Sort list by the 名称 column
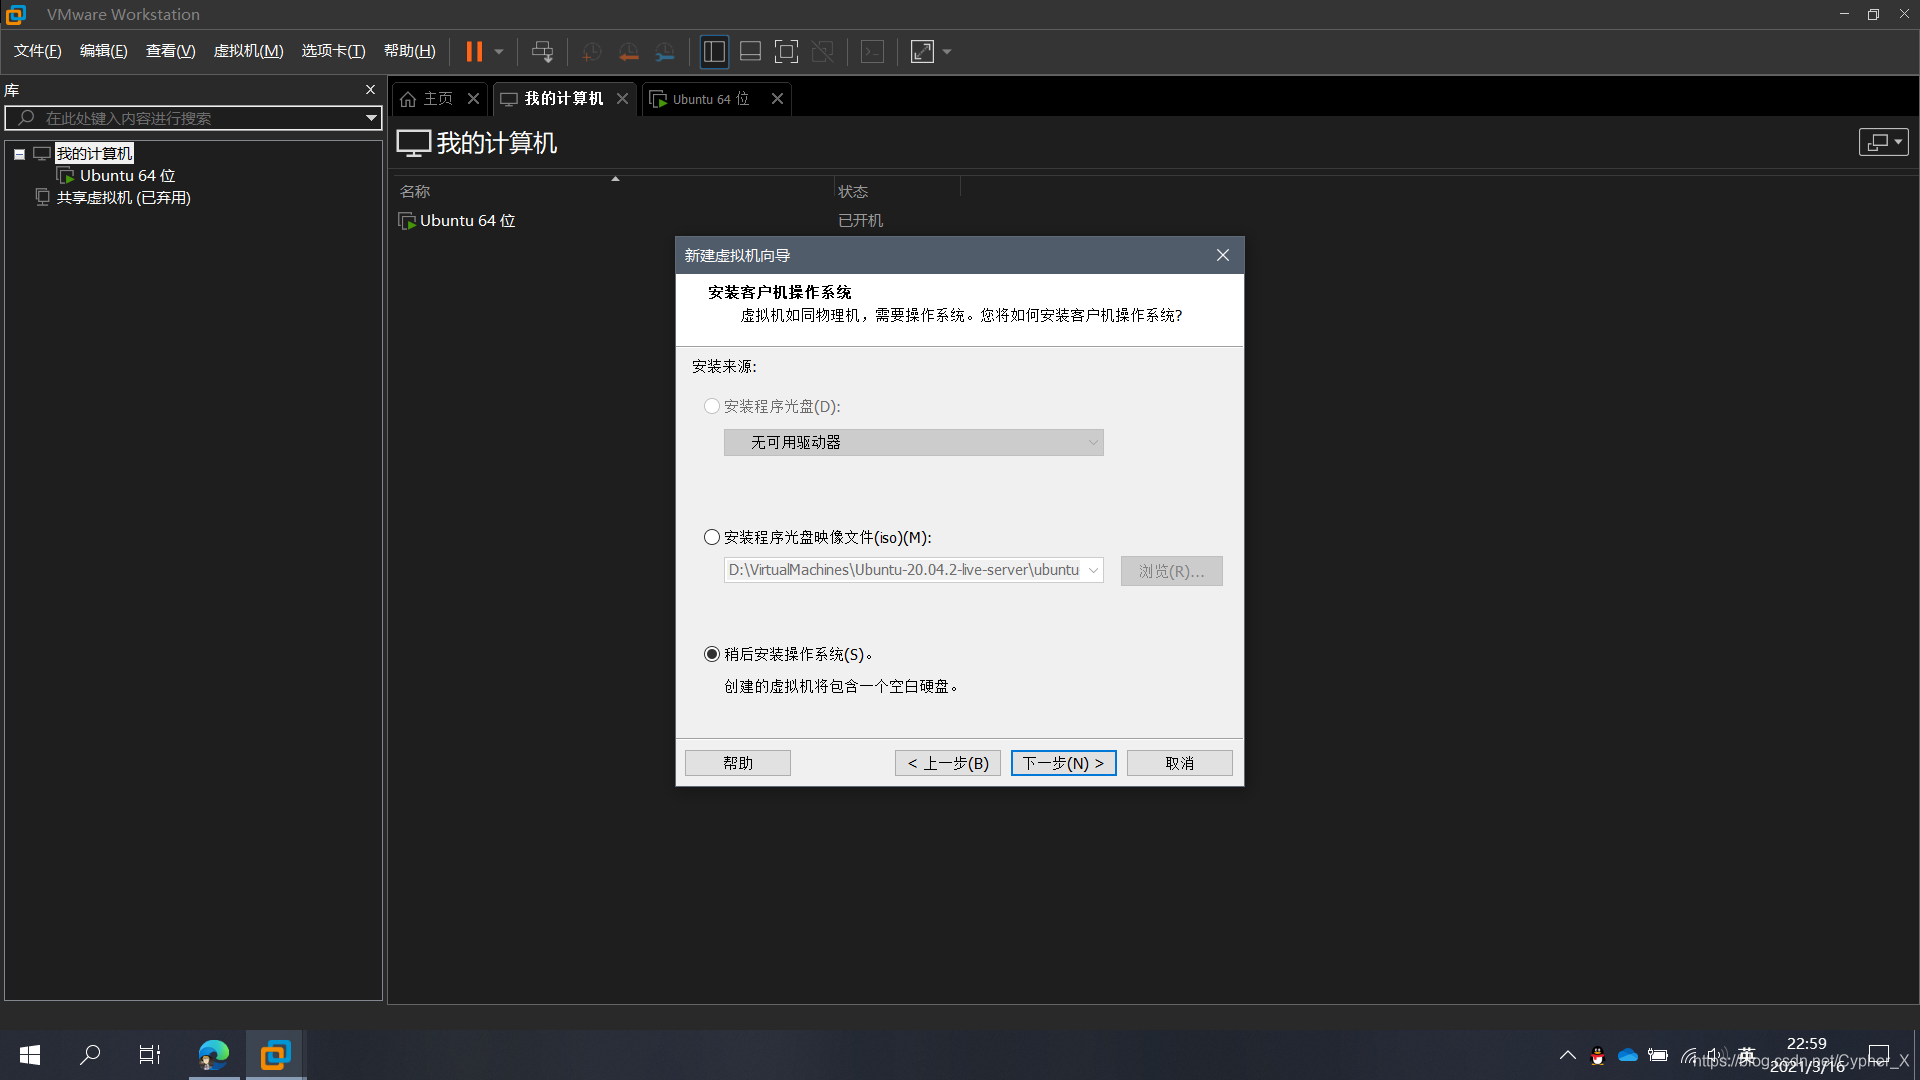This screenshot has width=1920, height=1080. 415,191
